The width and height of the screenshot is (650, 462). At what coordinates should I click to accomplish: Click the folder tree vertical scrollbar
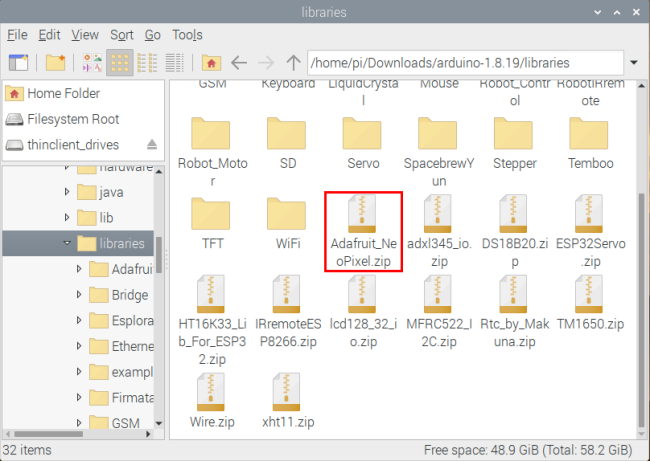159,255
